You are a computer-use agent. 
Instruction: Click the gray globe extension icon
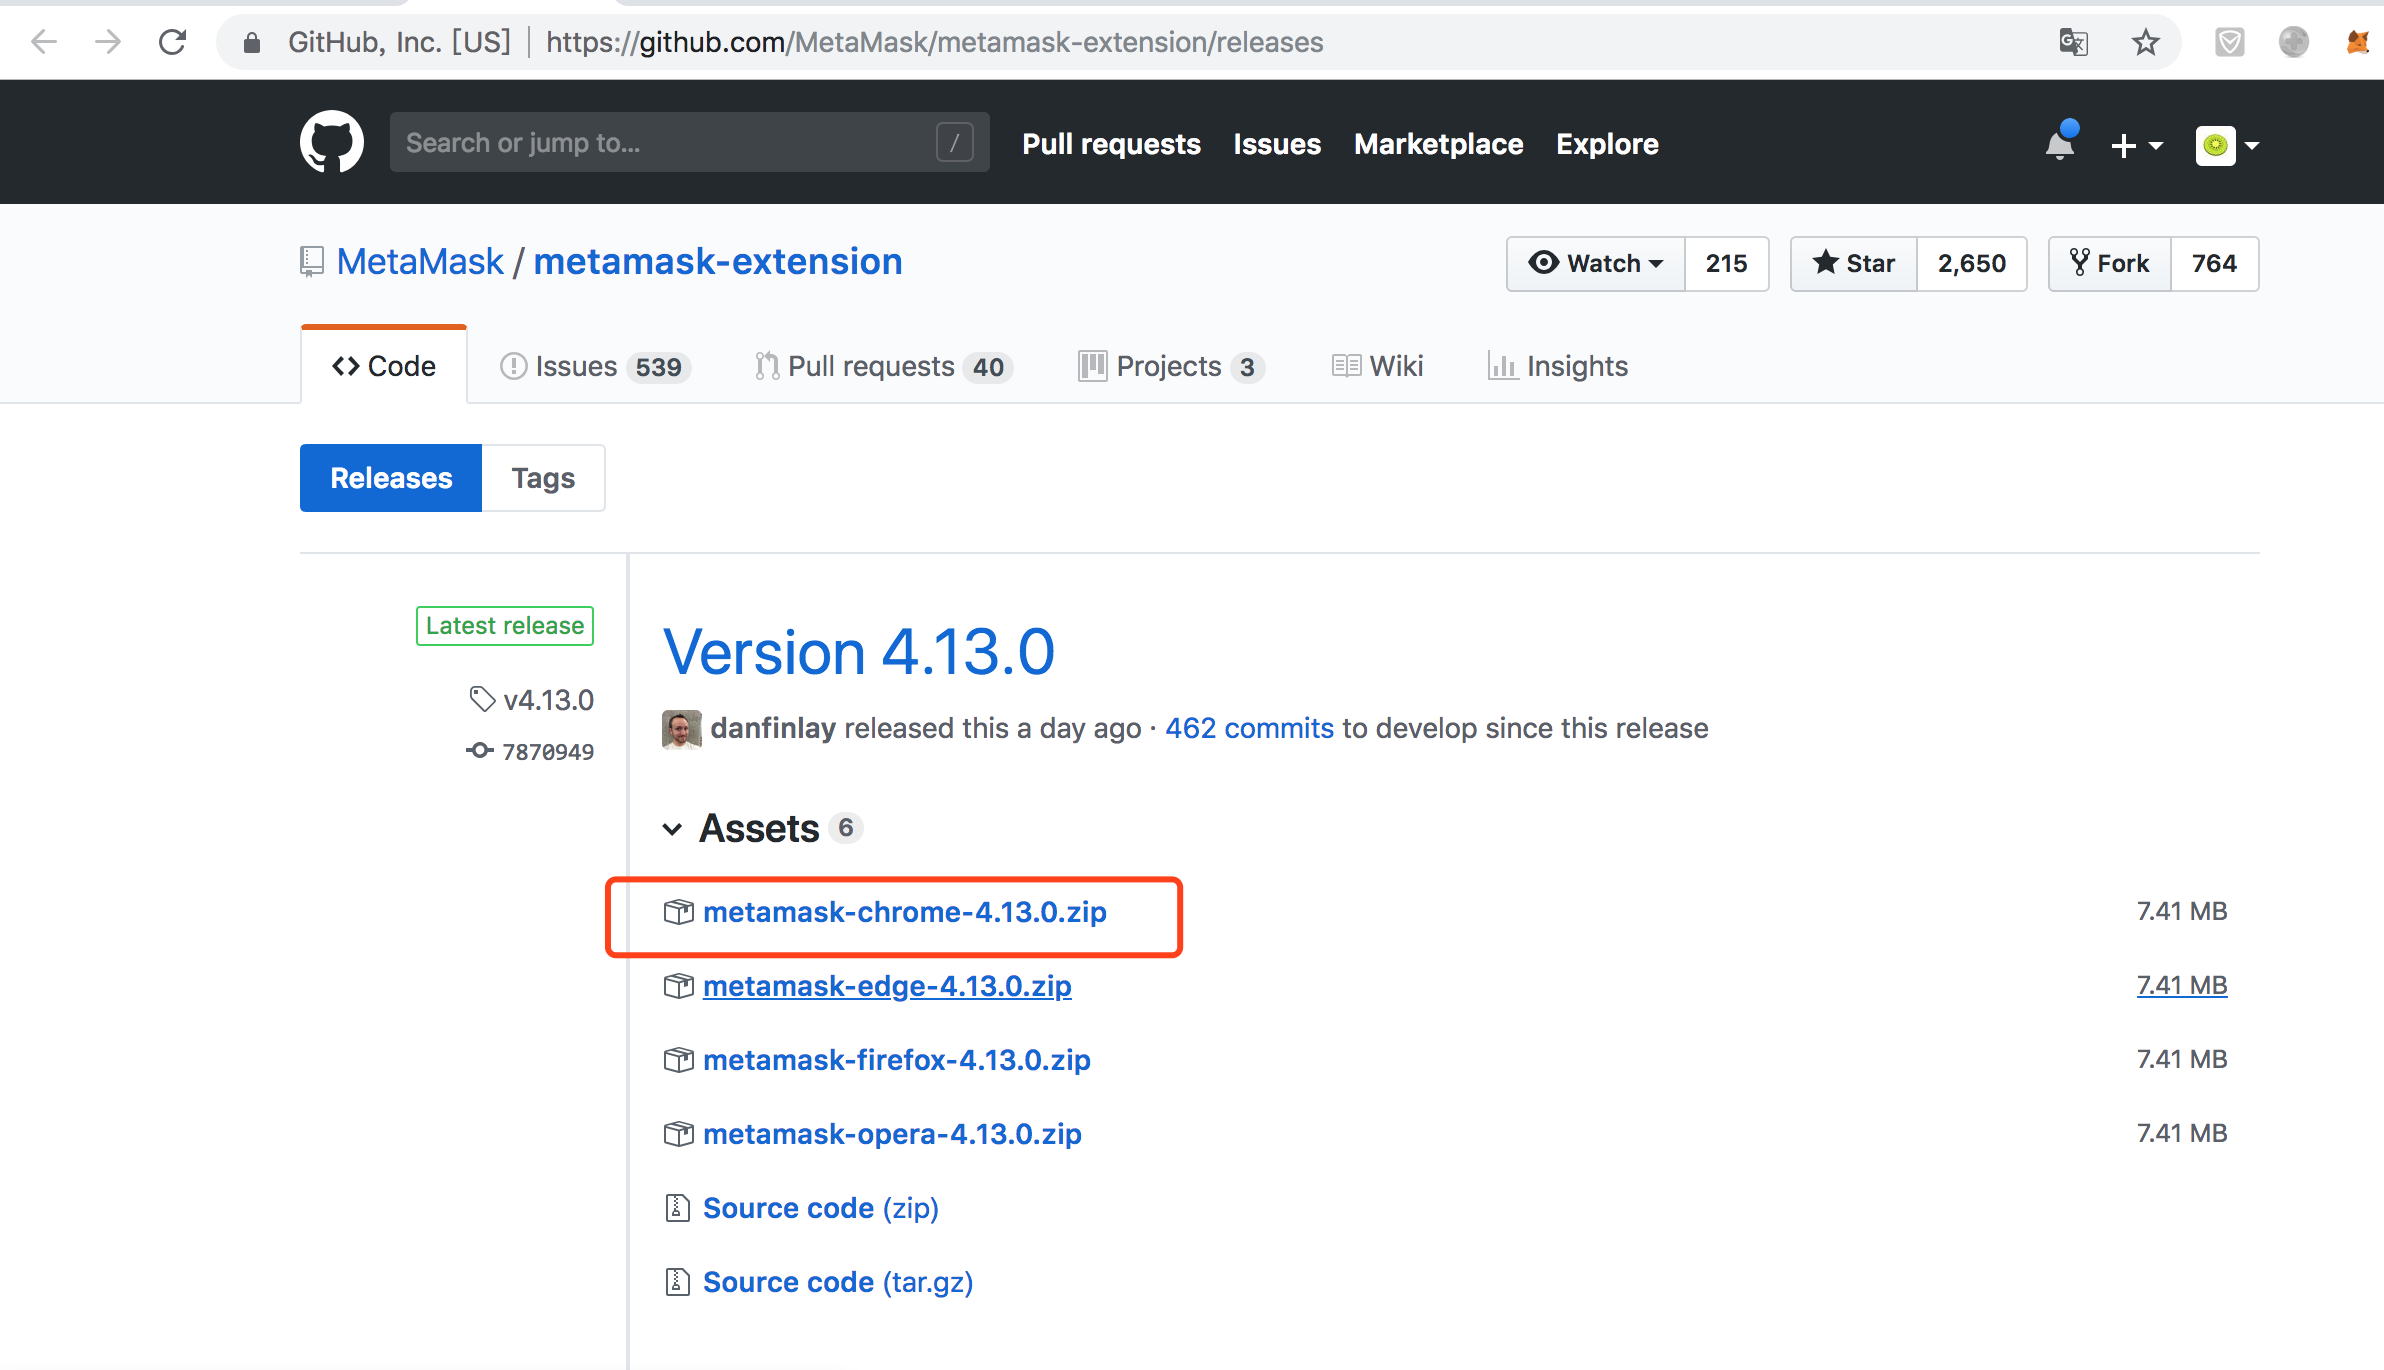point(2294,42)
